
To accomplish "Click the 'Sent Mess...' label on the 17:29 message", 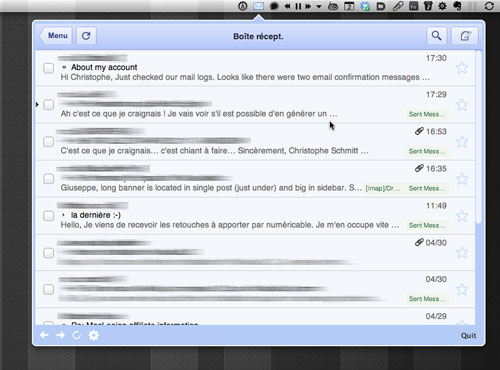I will coord(427,114).
